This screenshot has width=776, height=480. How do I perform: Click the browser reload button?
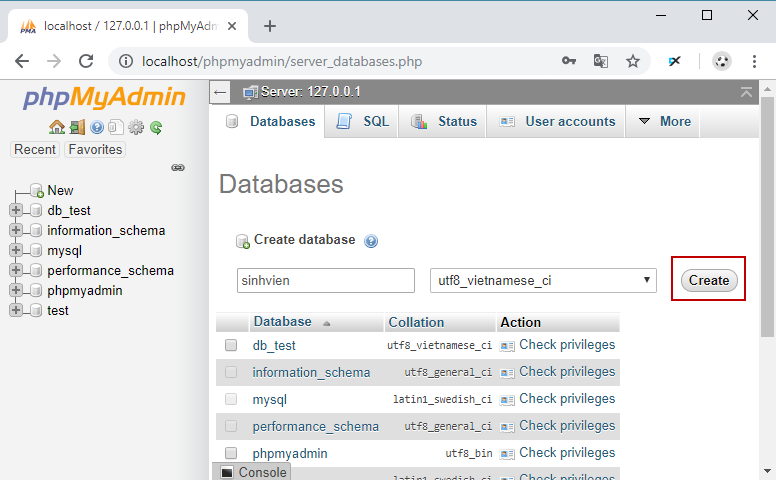[86, 61]
